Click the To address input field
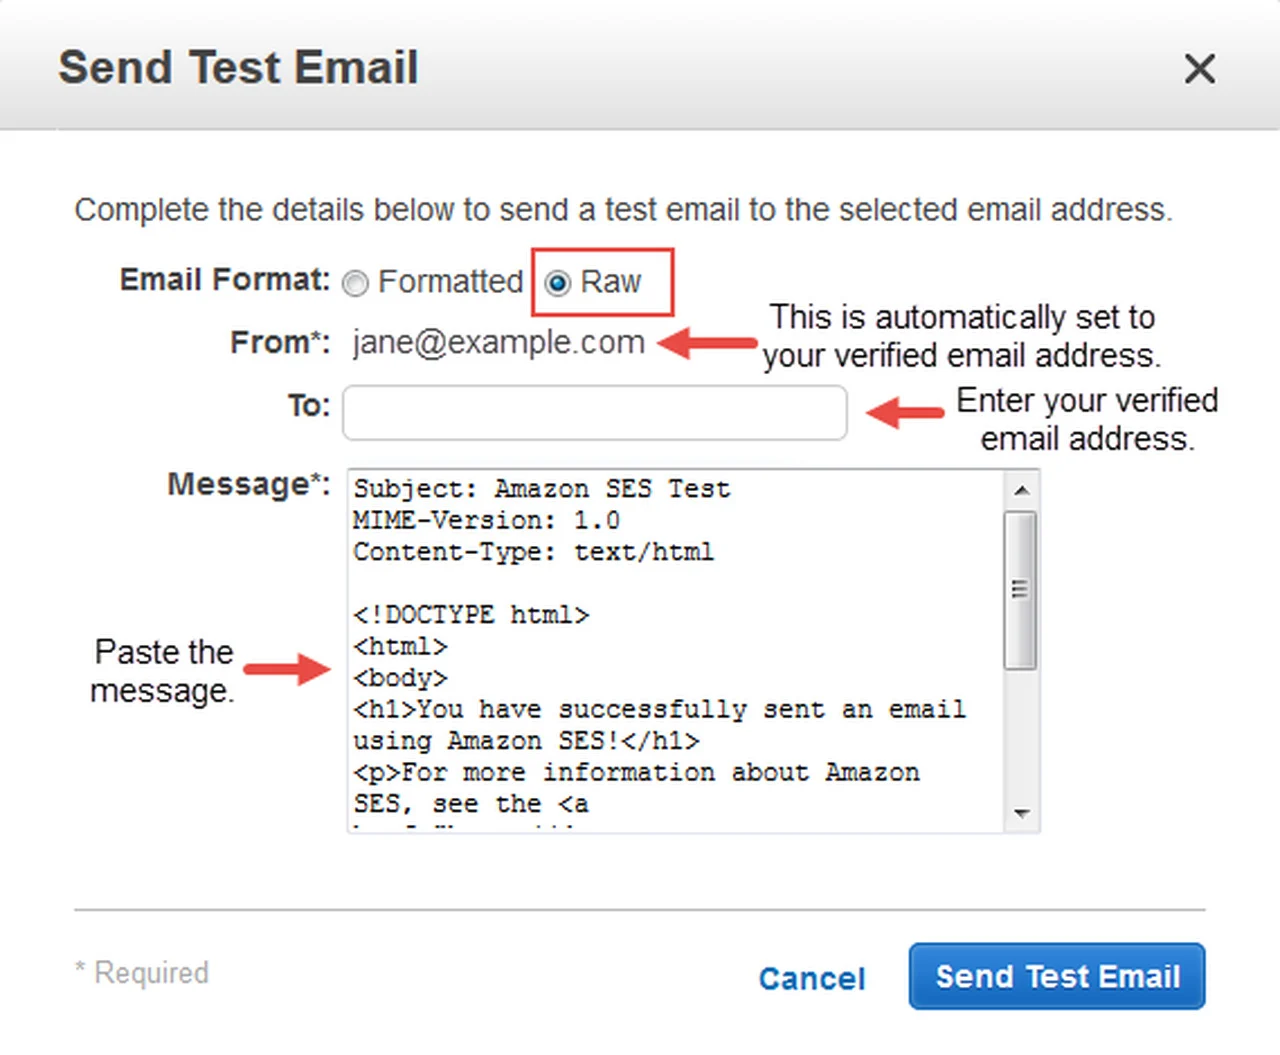 pyautogui.click(x=594, y=413)
